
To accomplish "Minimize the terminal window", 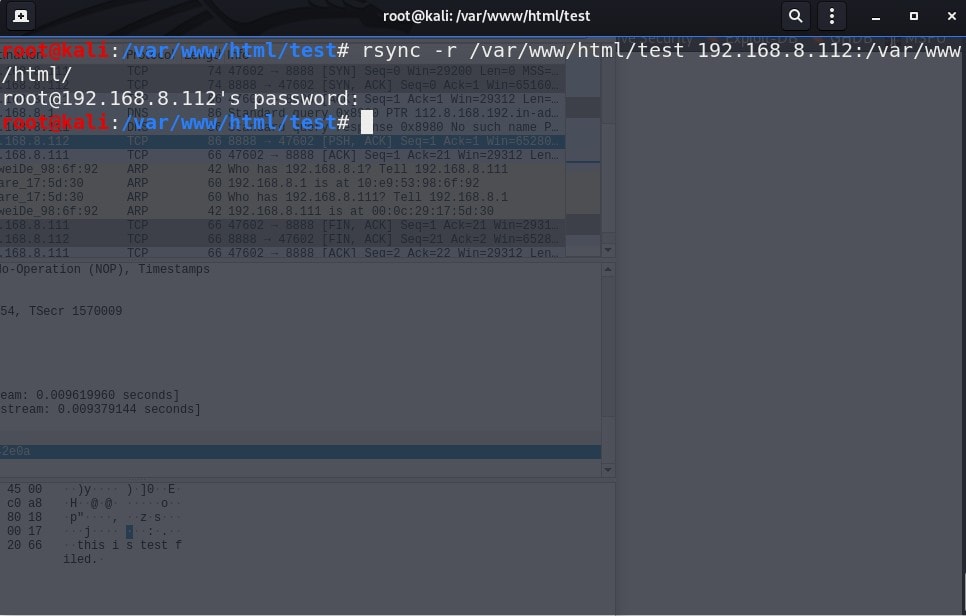I will point(875,17).
